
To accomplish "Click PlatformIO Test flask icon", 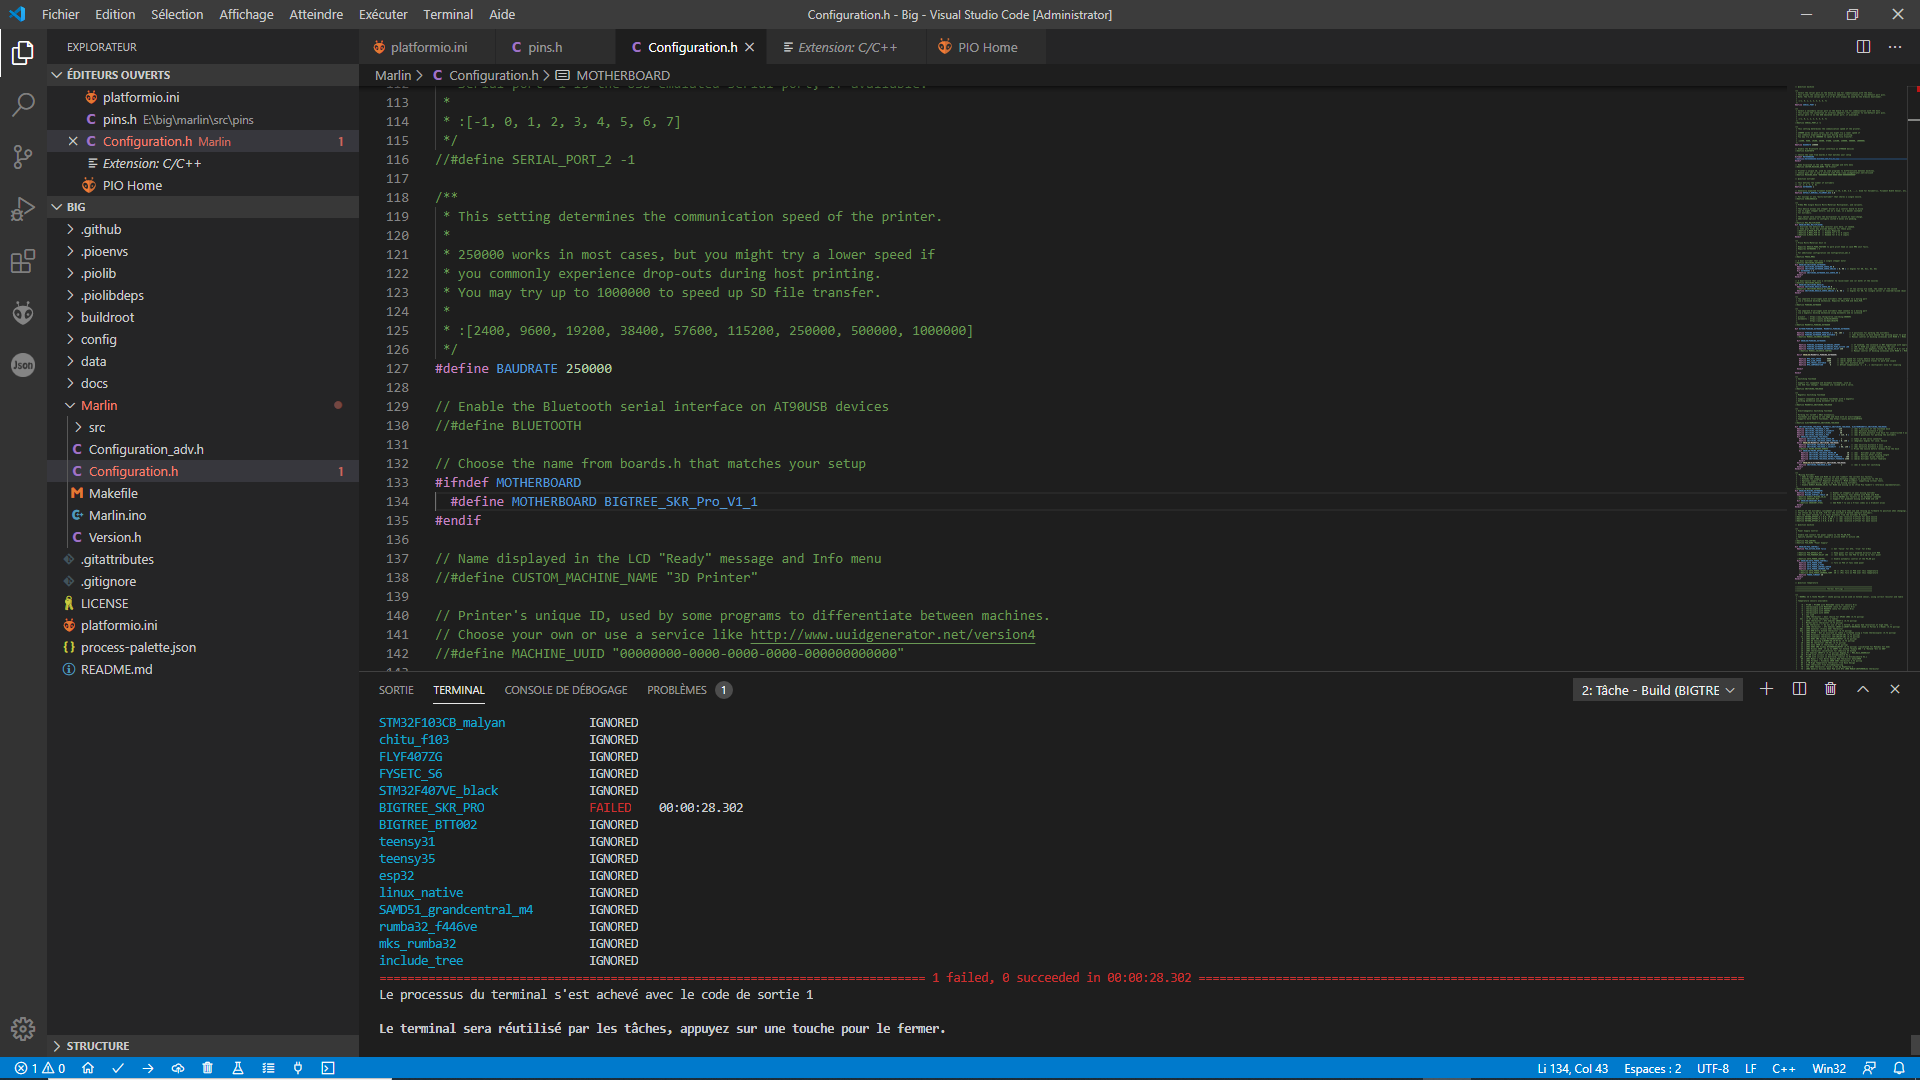I will coord(238,1068).
